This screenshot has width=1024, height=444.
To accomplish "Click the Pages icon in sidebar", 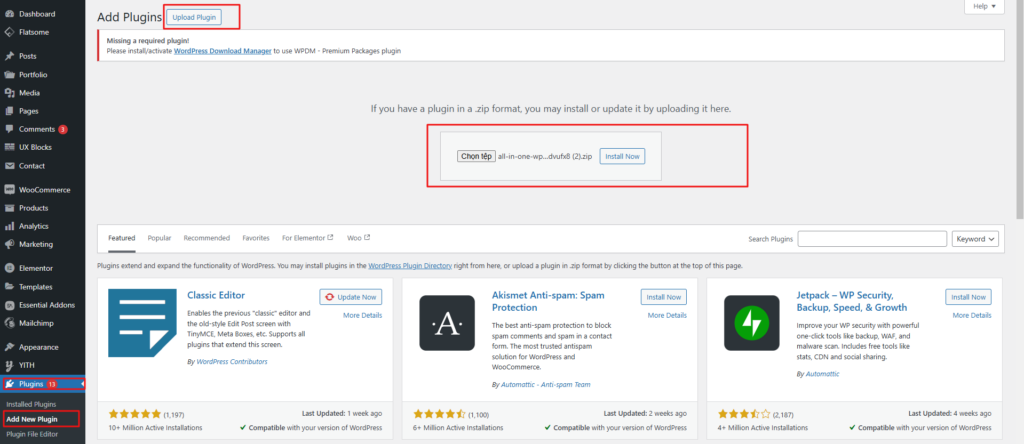I will click(9, 111).
